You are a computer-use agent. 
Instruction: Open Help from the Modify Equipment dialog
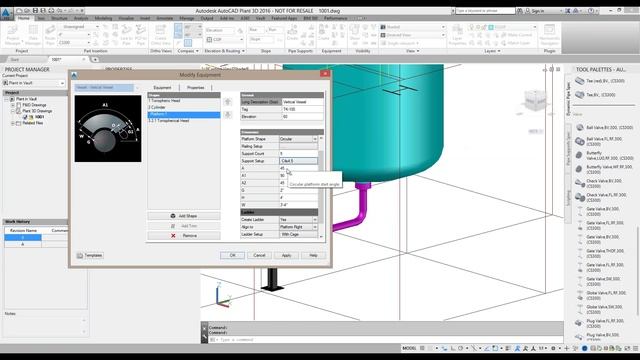pos(313,255)
